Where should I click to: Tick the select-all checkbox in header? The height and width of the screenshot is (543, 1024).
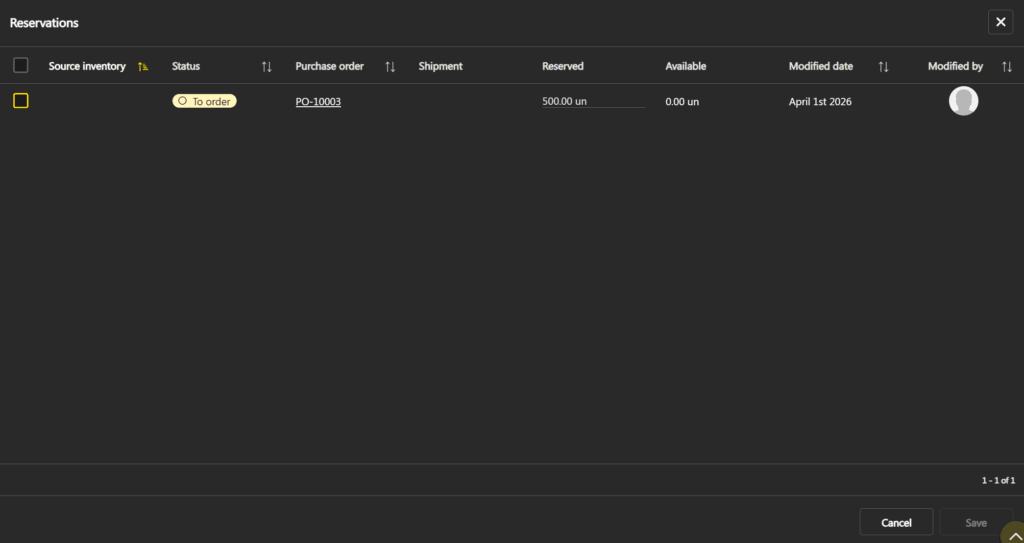pyautogui.click(x=21, y=66)
